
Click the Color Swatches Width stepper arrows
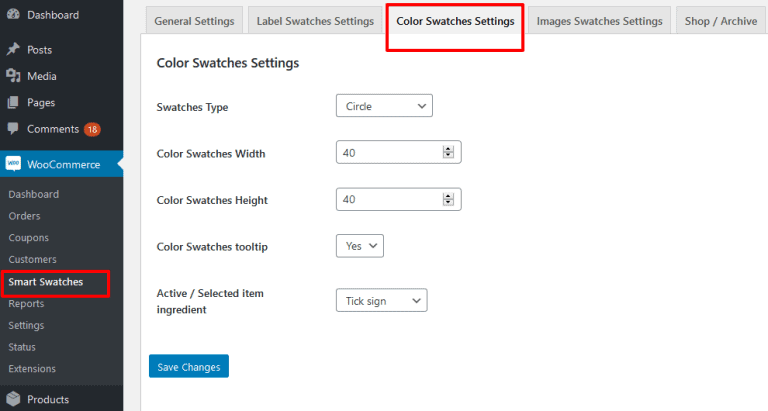click(x=448, y=152)
